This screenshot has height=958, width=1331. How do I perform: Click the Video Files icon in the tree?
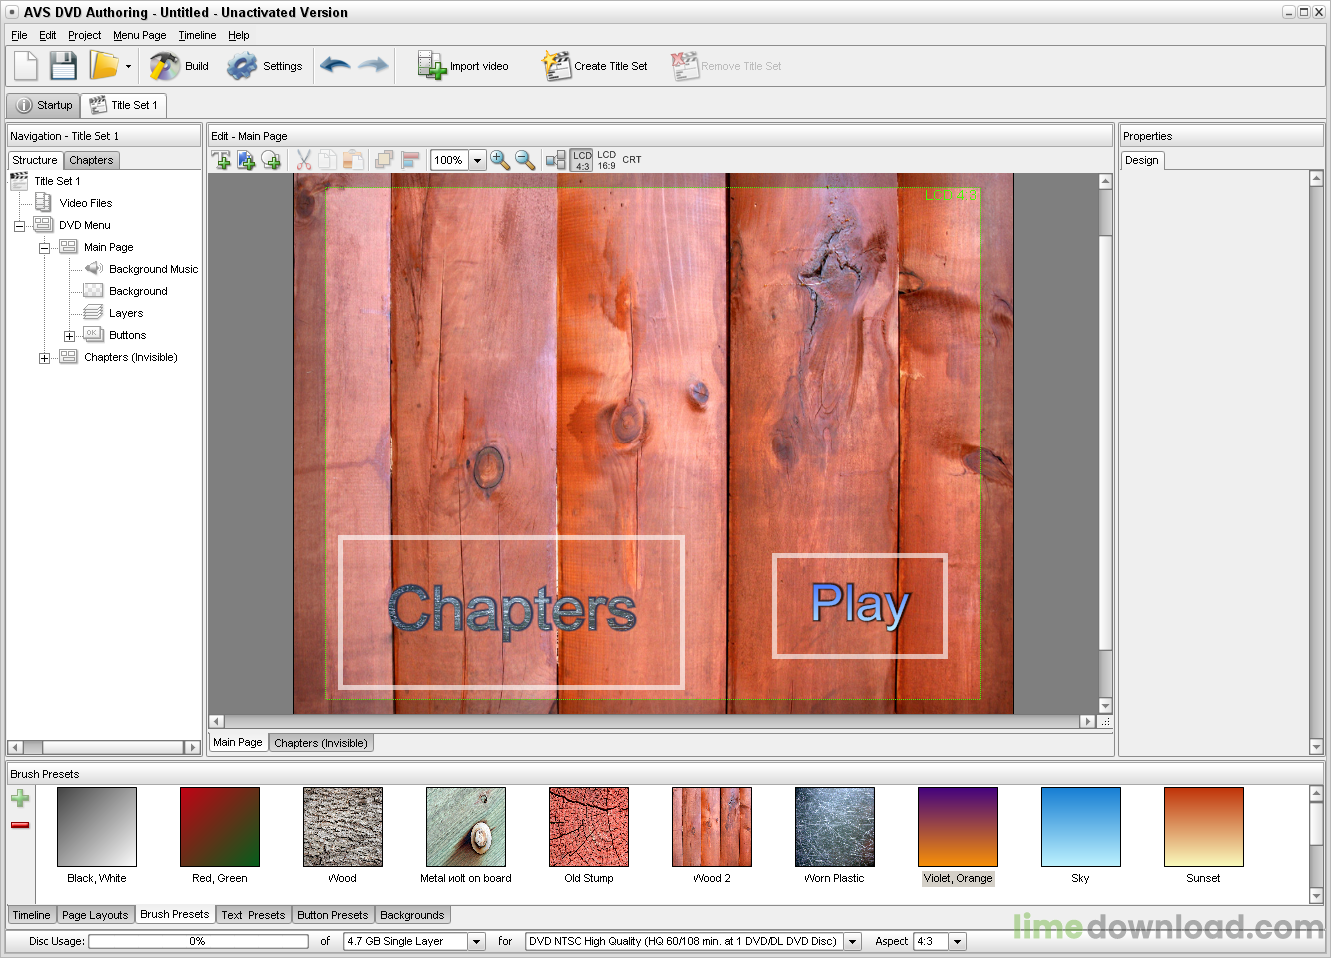pos(43,202)
